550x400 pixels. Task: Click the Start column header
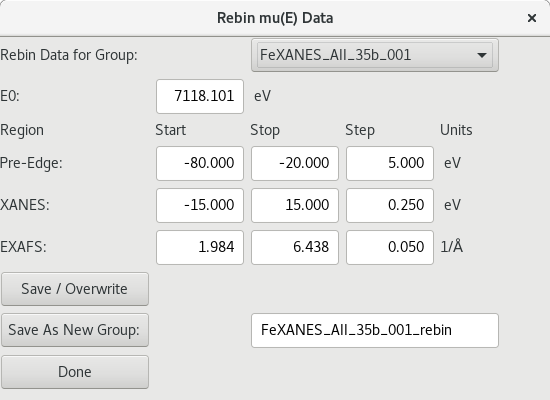(x=170, y=130)
